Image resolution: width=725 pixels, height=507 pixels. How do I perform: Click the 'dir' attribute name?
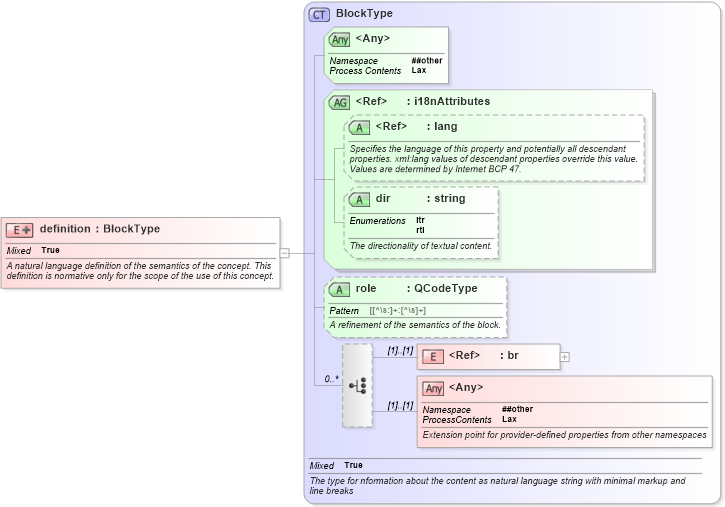coord(383,198)
